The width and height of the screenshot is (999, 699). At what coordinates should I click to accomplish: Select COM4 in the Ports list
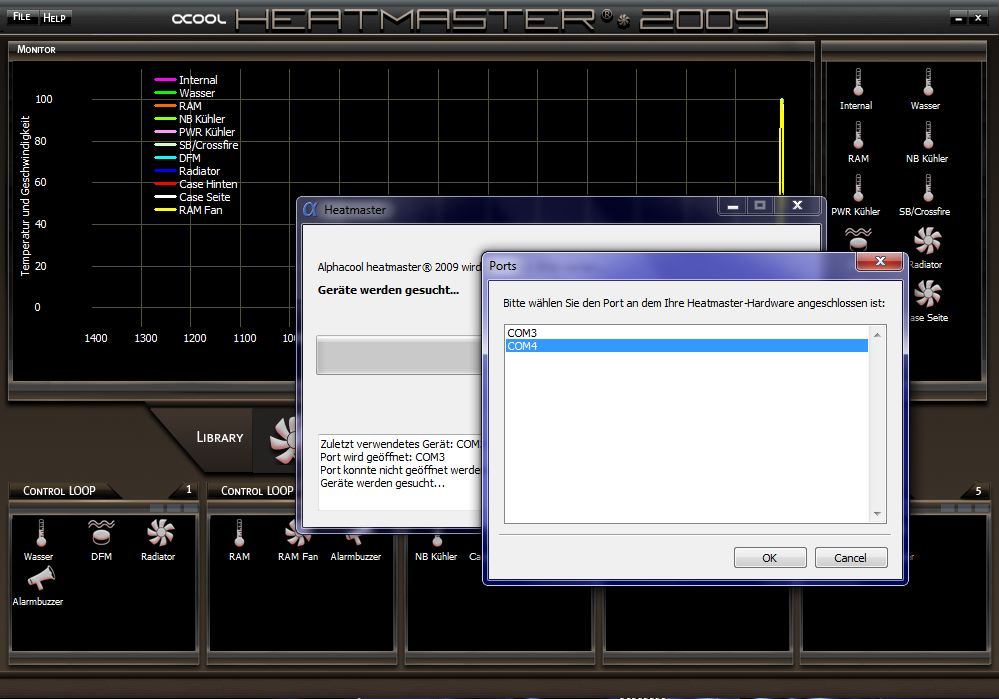(x=687, y=346)
